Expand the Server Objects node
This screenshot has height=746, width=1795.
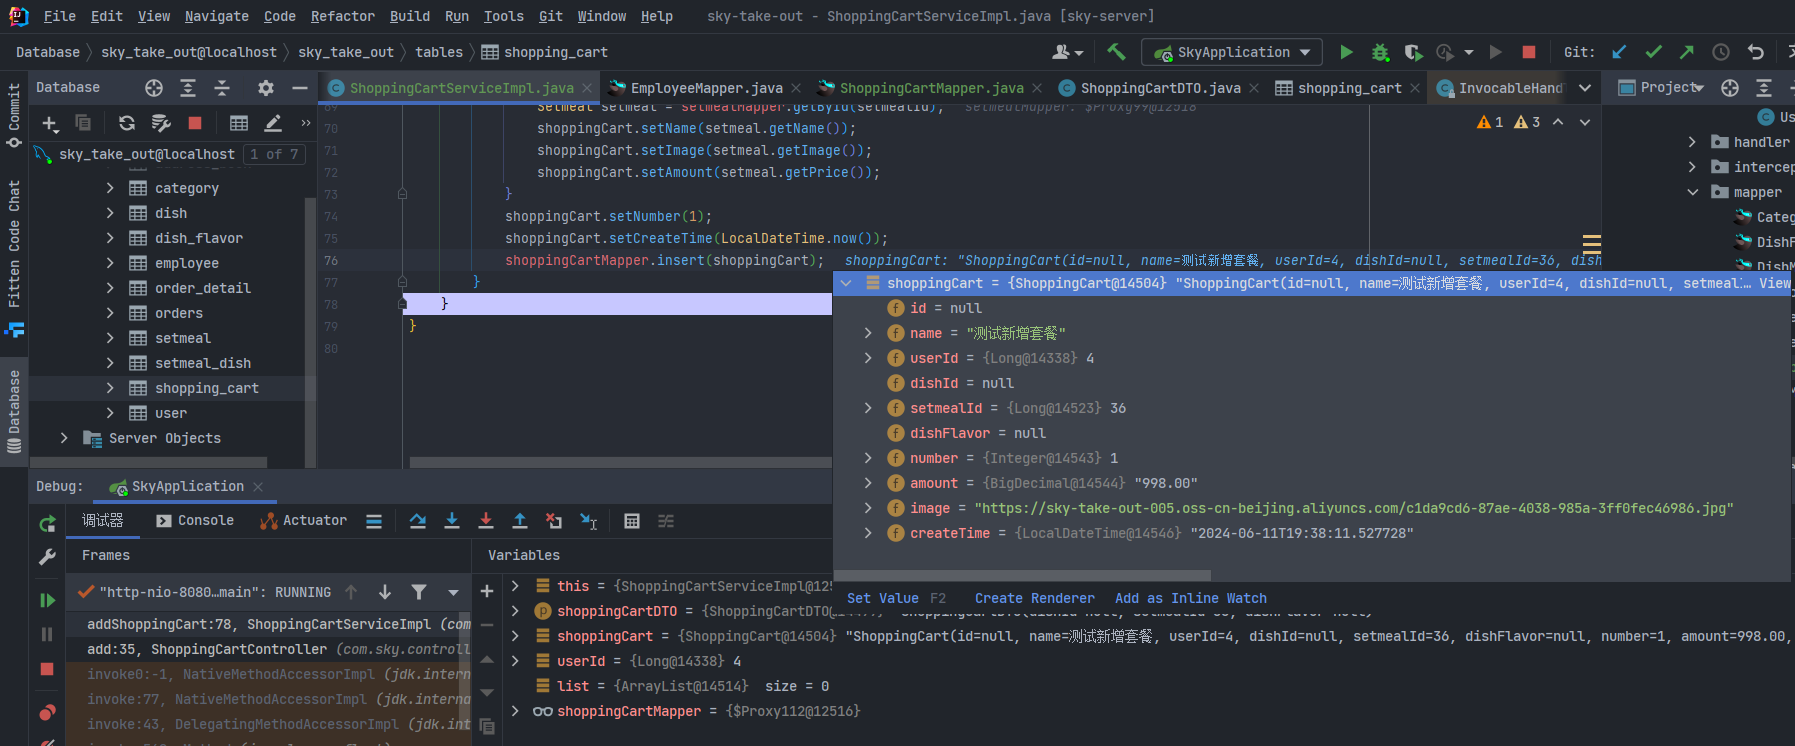tap(64, 438)
